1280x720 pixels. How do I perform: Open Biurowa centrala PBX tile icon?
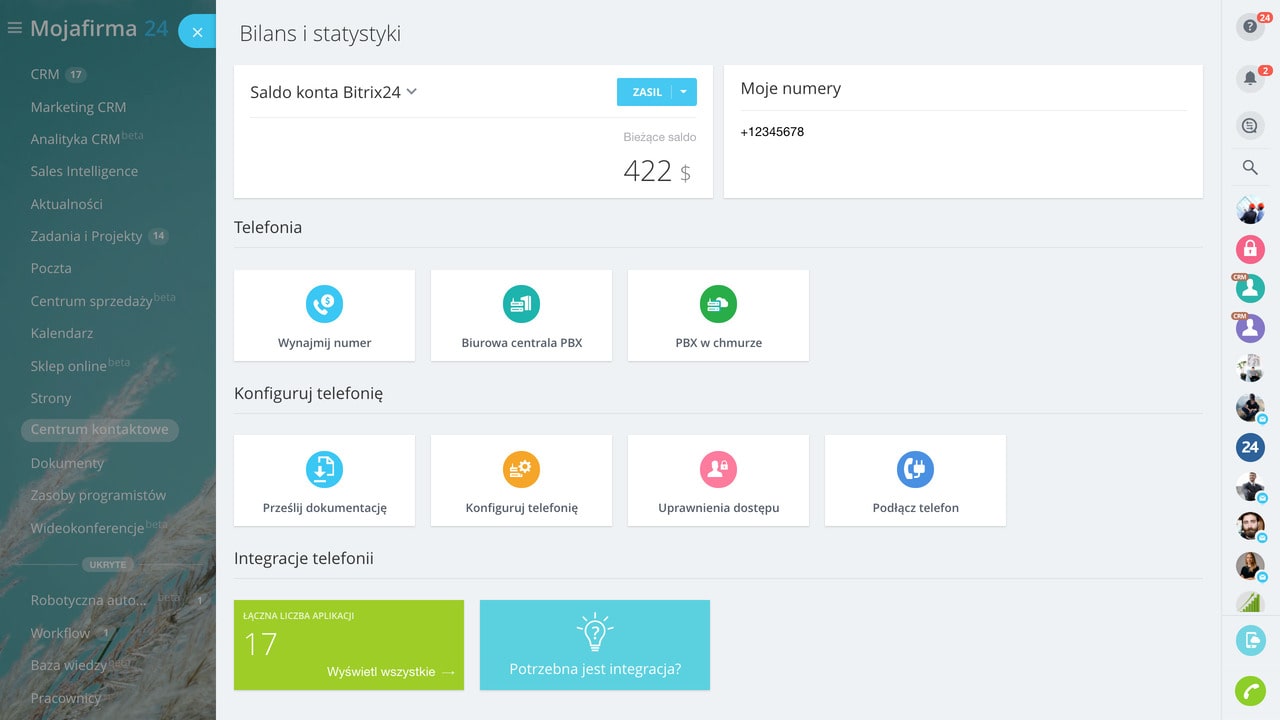click(521, 304)
